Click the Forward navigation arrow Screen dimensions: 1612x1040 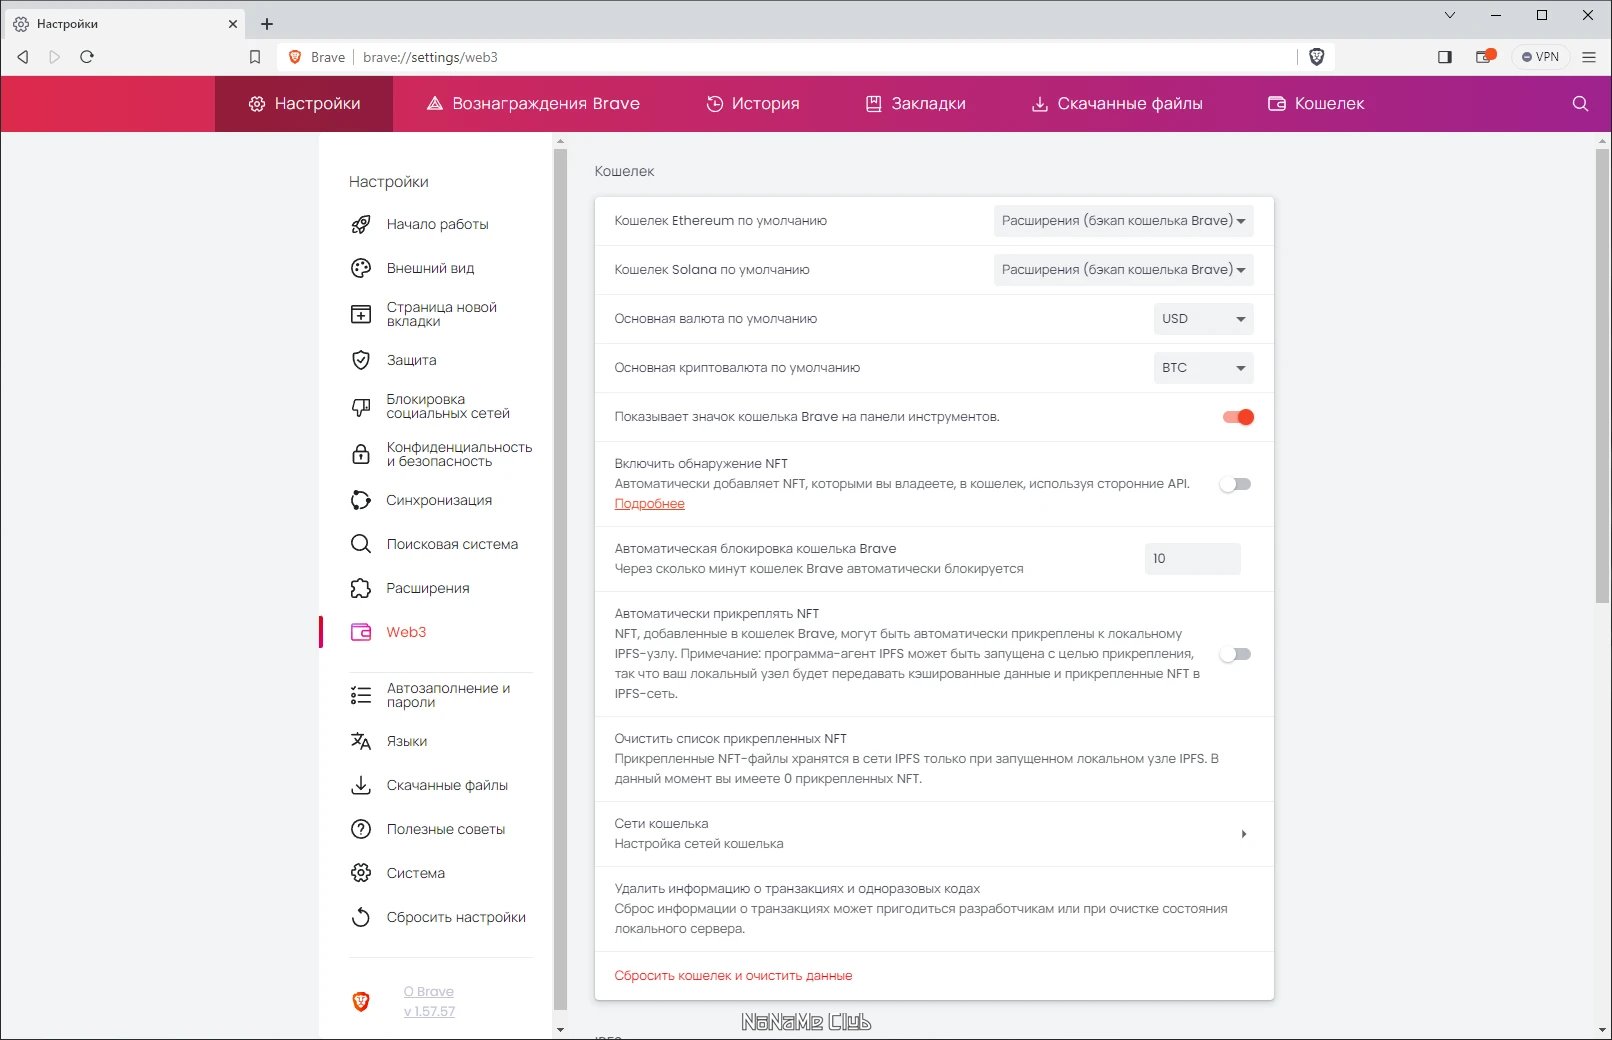point(55,57)
